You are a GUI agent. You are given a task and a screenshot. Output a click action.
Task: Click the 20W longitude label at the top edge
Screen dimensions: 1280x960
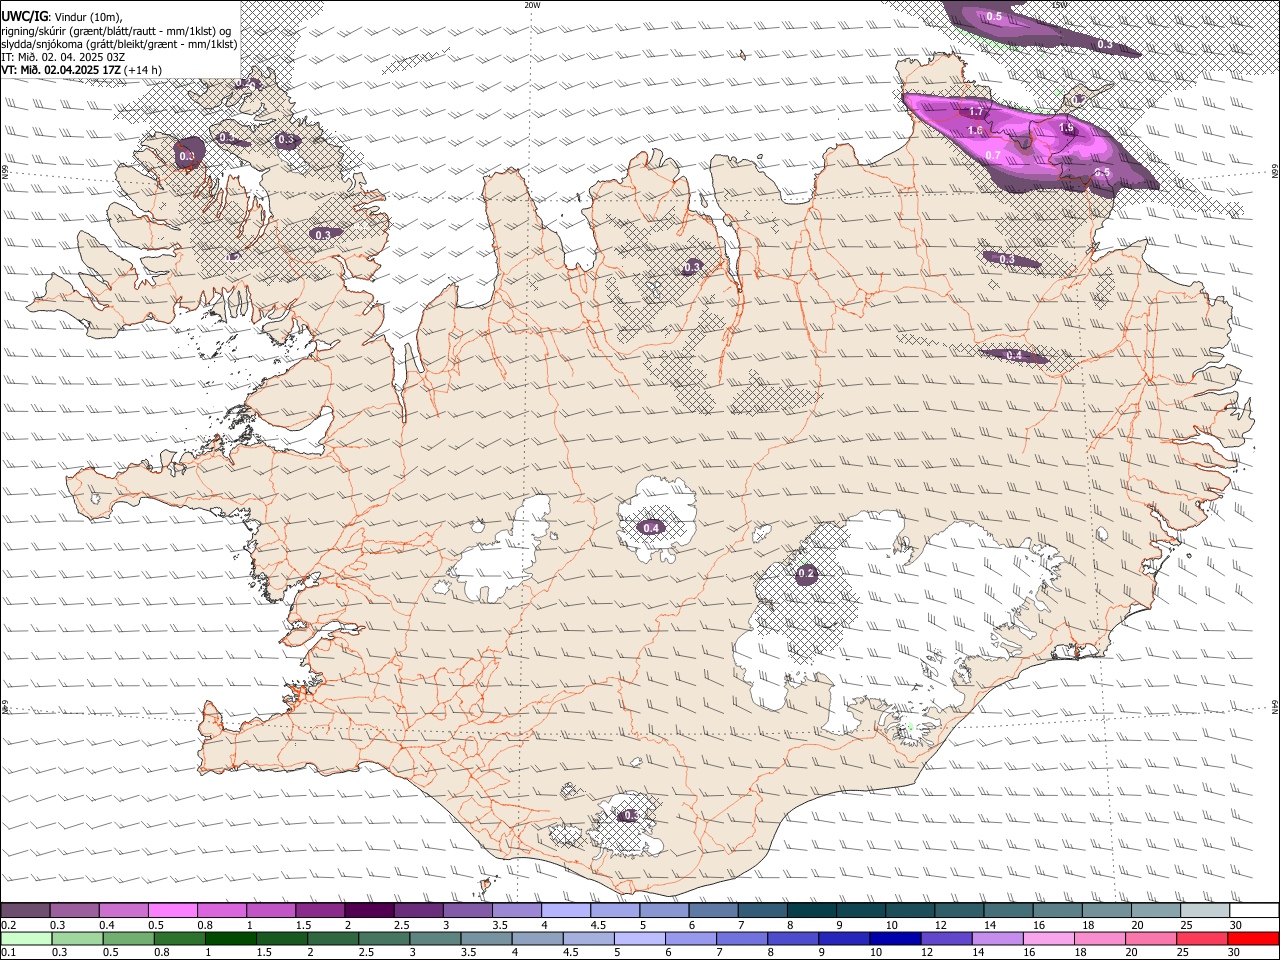click(532, 5)
